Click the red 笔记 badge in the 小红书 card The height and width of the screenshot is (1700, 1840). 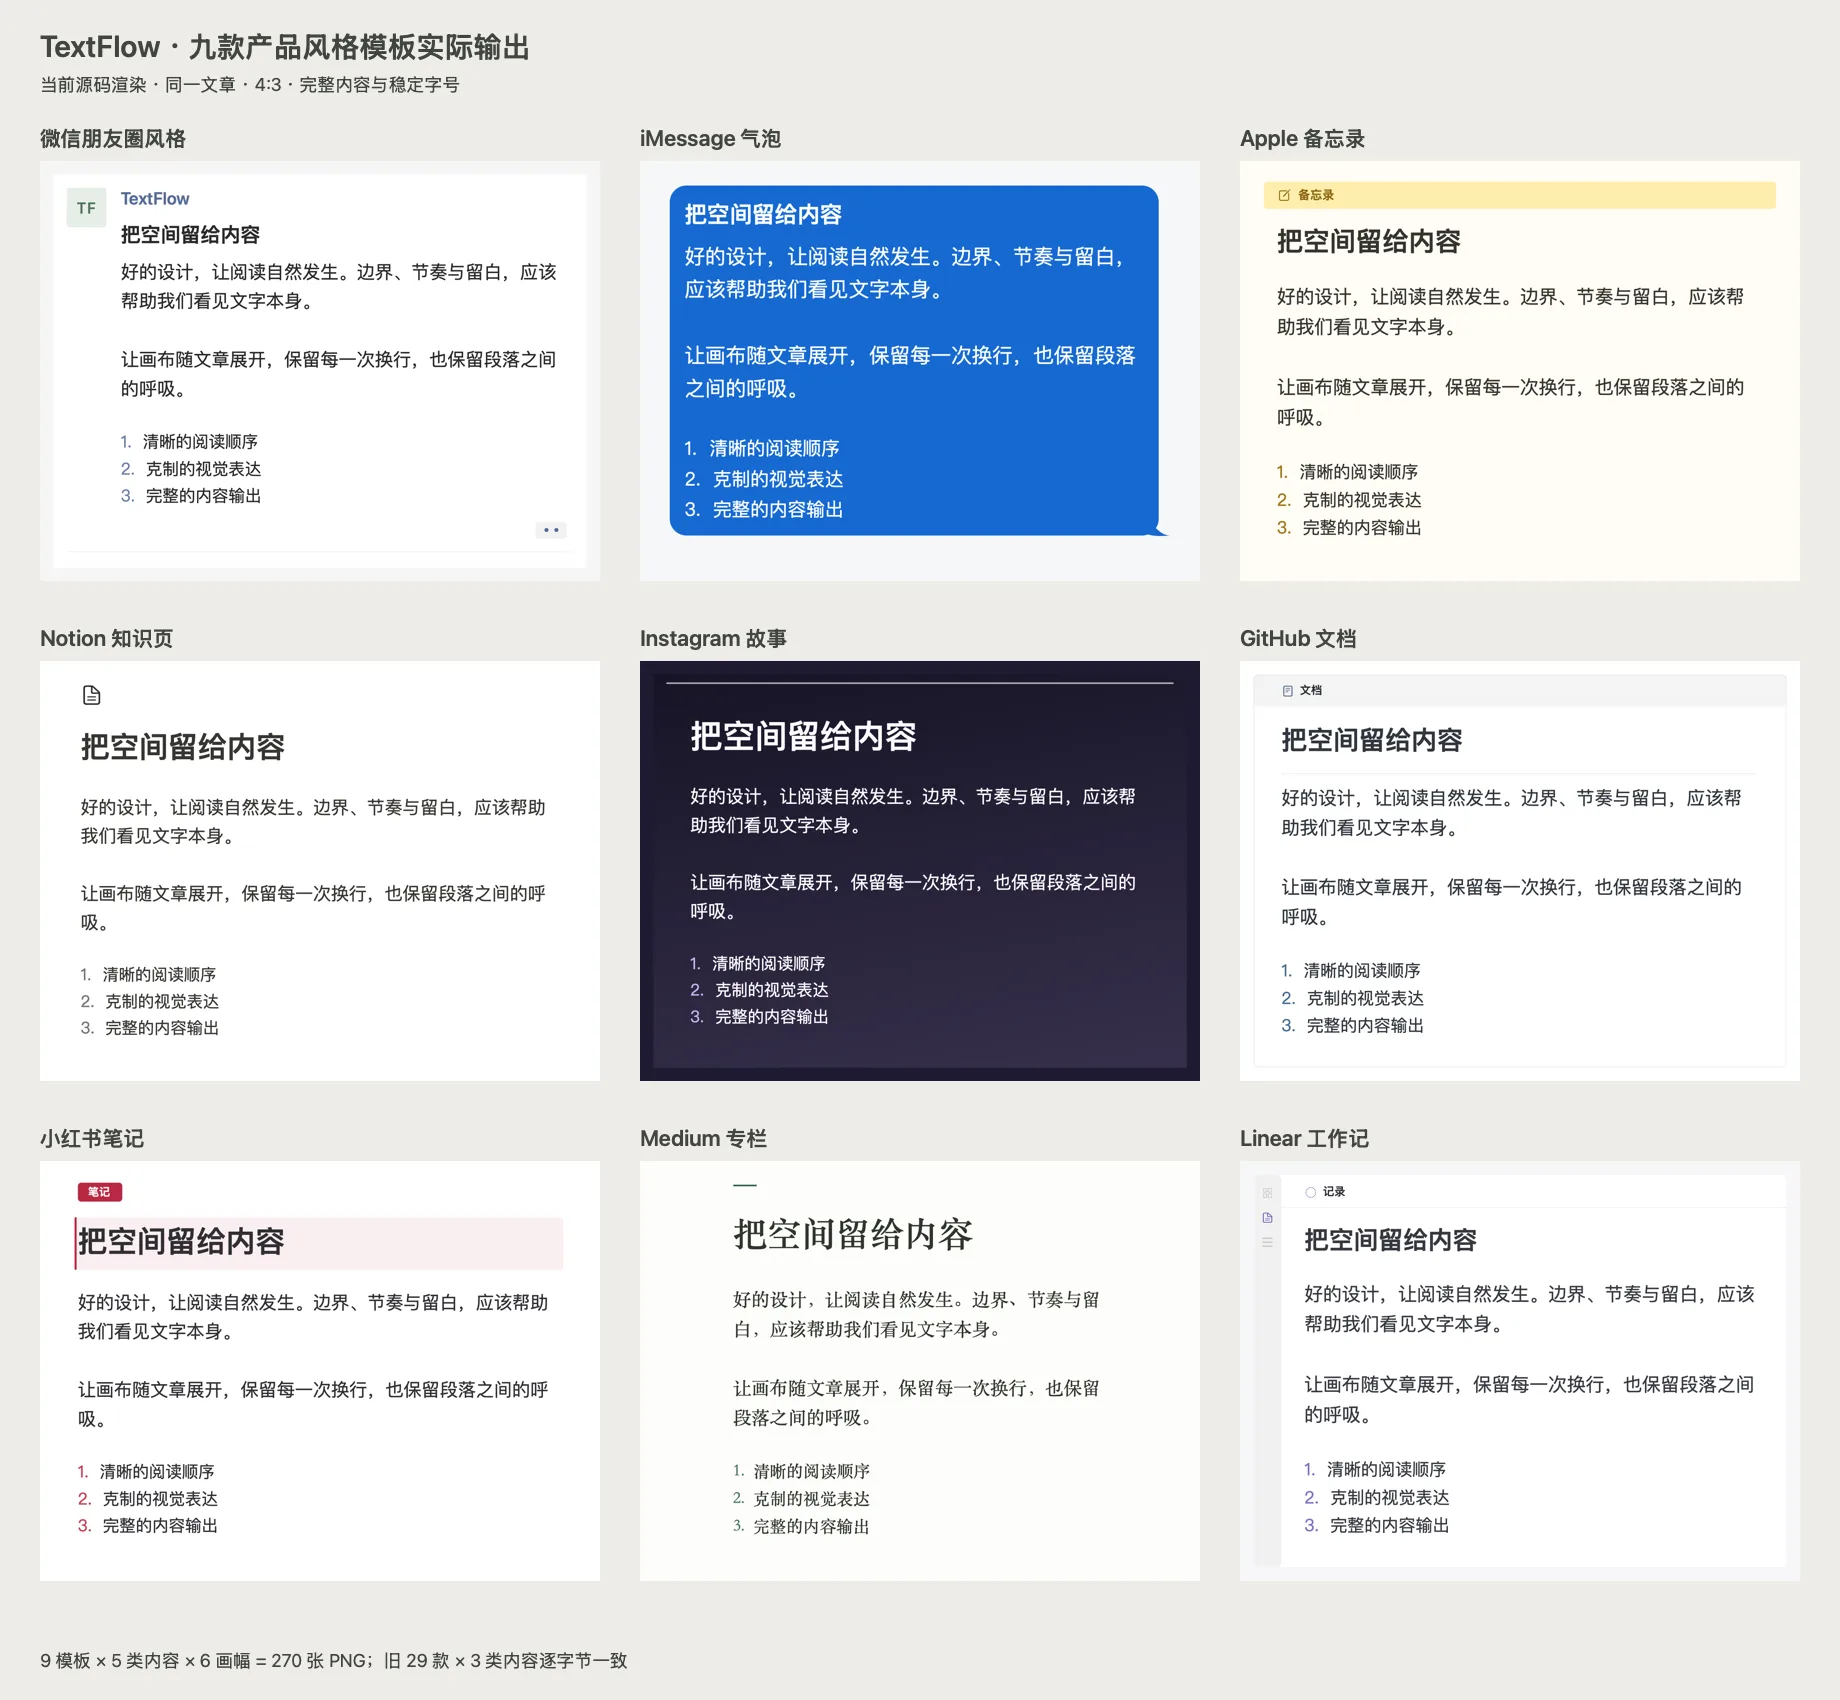(100, 1192)
